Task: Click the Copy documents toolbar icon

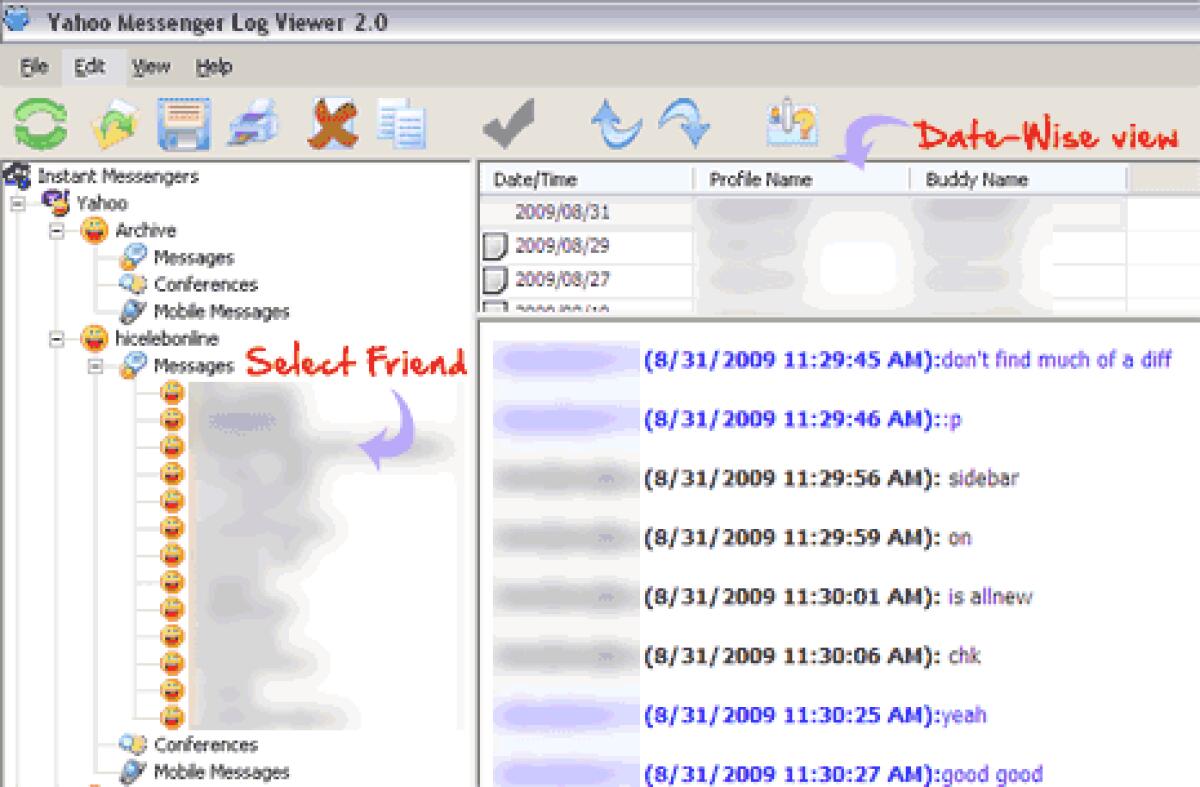Action: coord(401,126)
